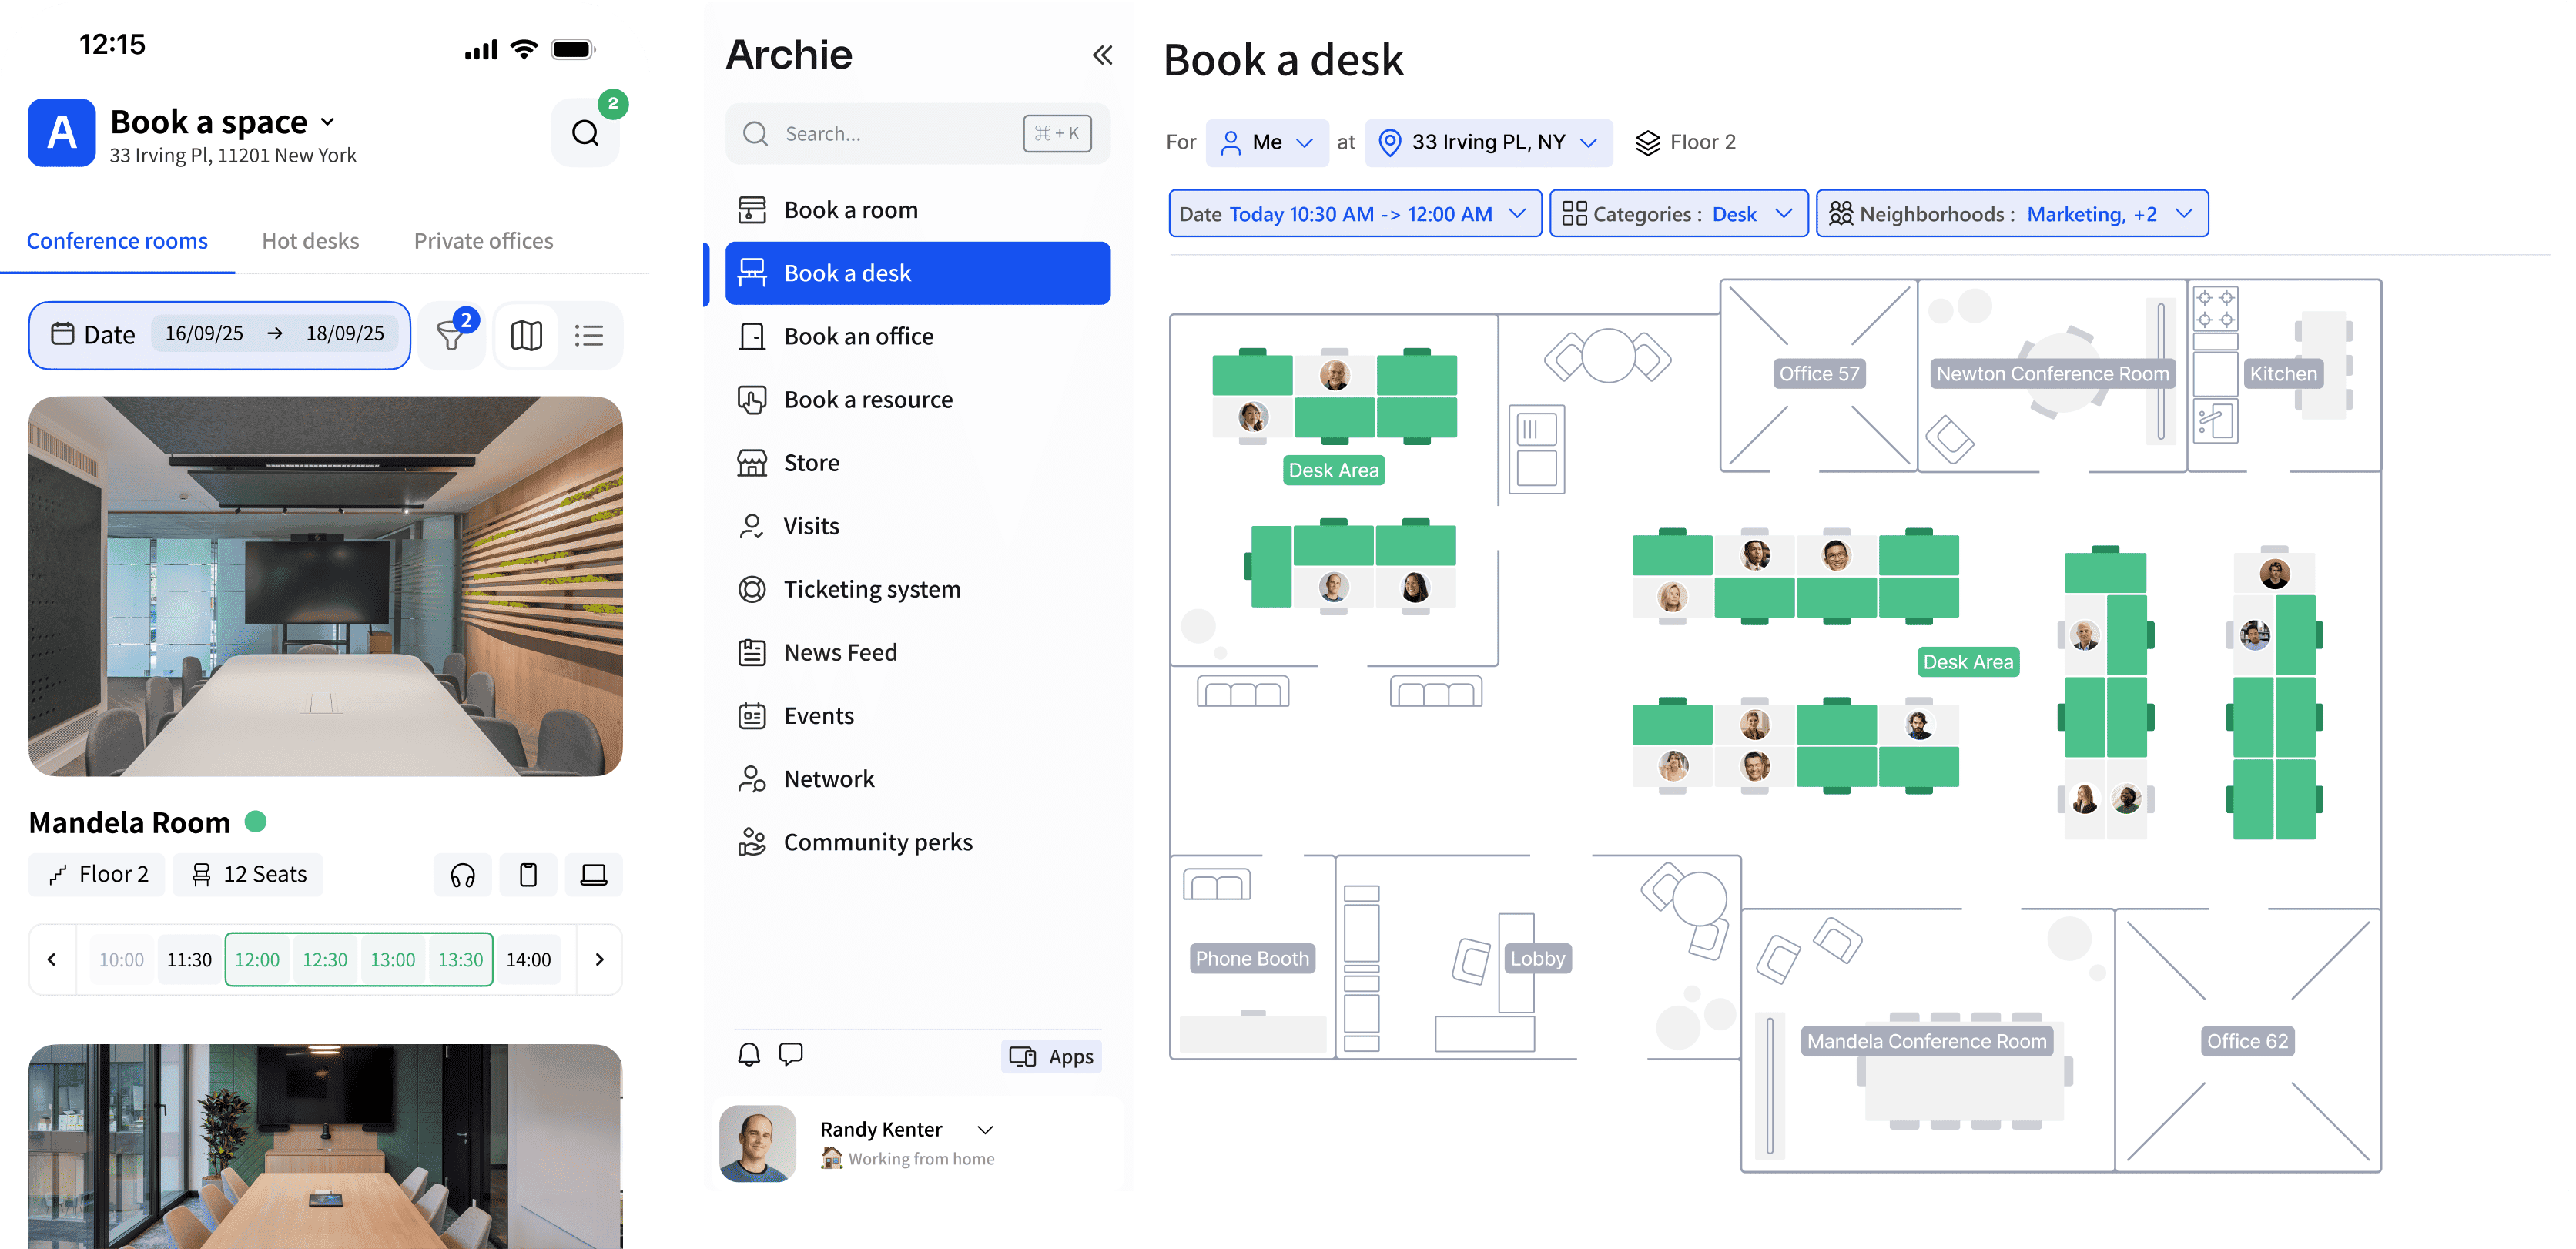Click inside the Archie search field

[880, 133]
